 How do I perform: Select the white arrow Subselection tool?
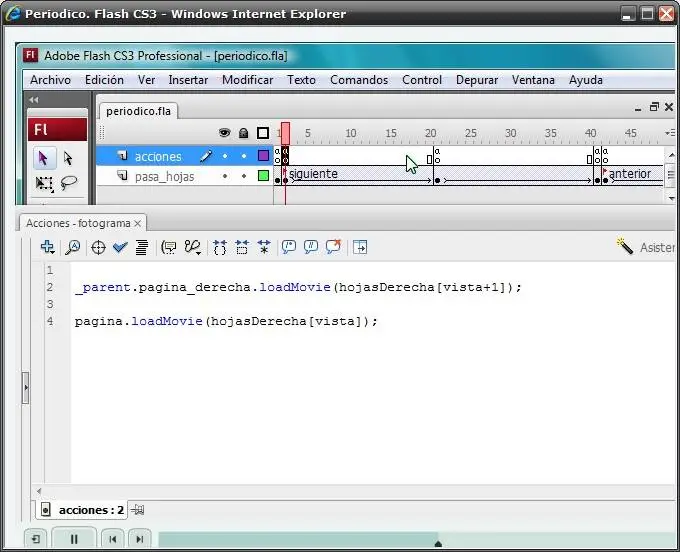[x=68, y=158]
